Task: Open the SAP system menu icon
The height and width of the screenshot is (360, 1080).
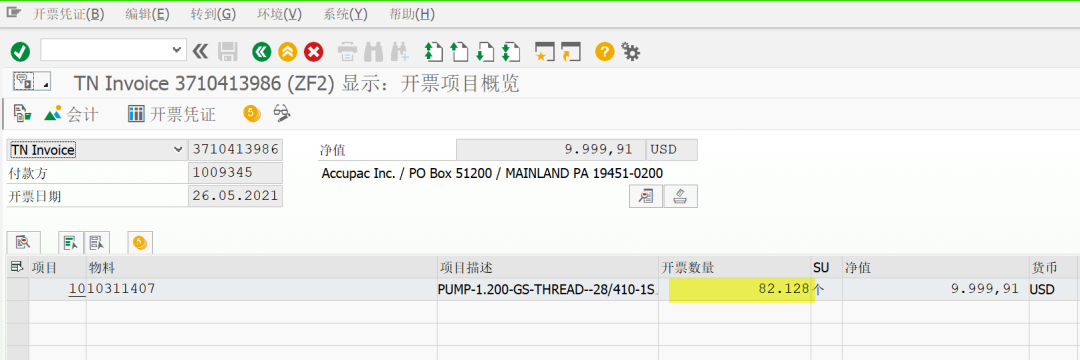Action: 13,13
